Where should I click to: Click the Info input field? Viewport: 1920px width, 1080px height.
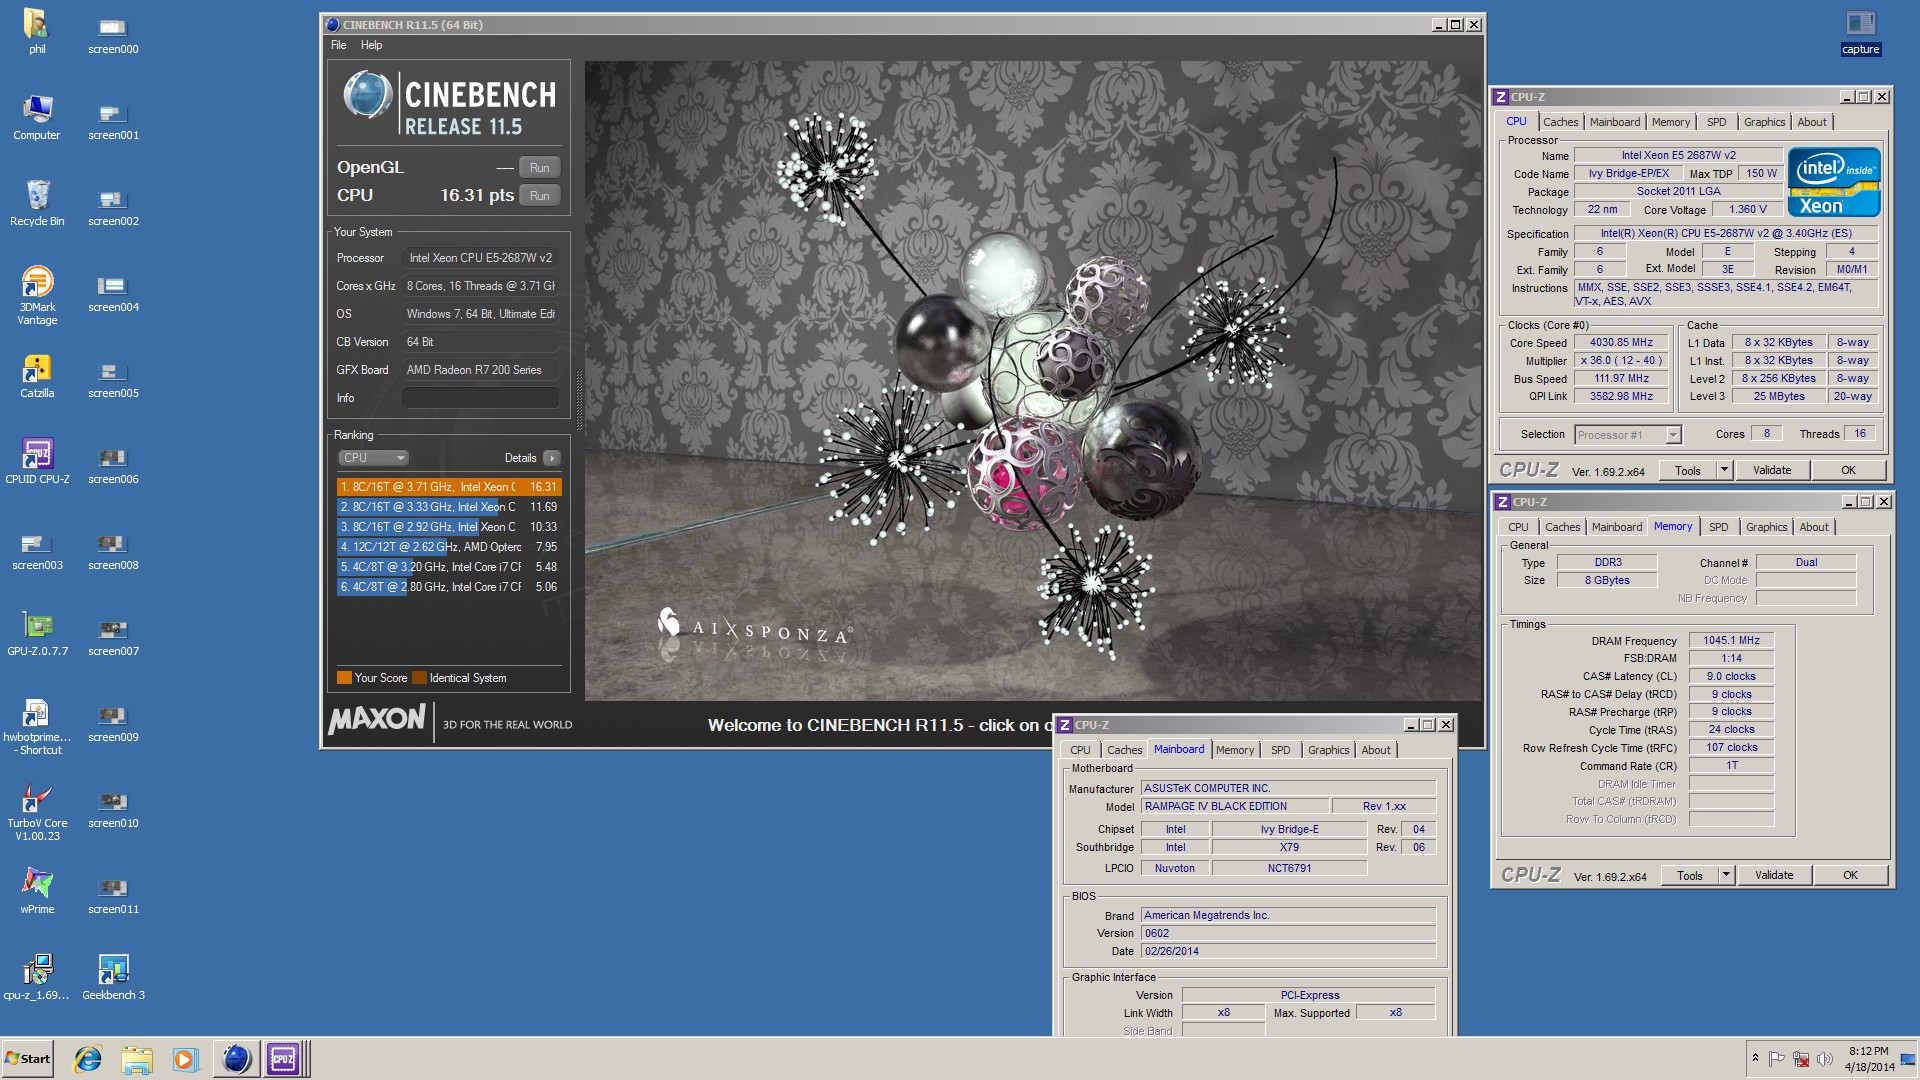click(480, 398)
